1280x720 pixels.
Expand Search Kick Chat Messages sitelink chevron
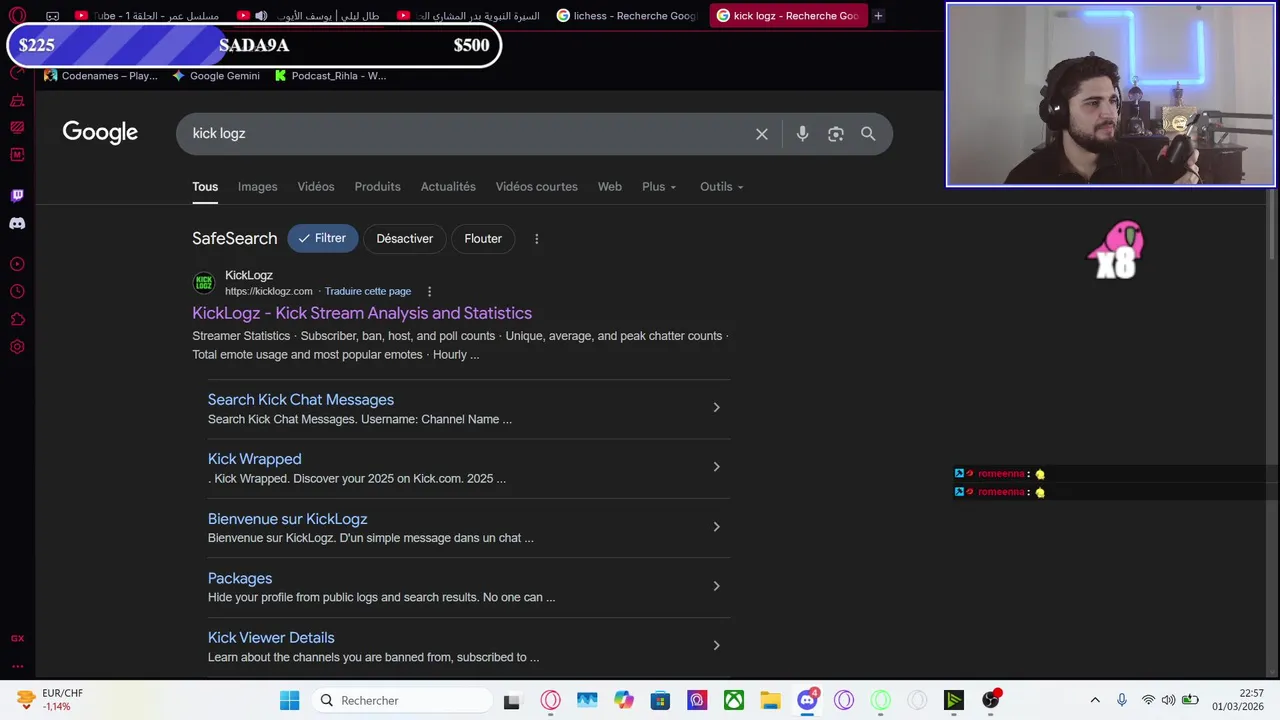point(716,407)
